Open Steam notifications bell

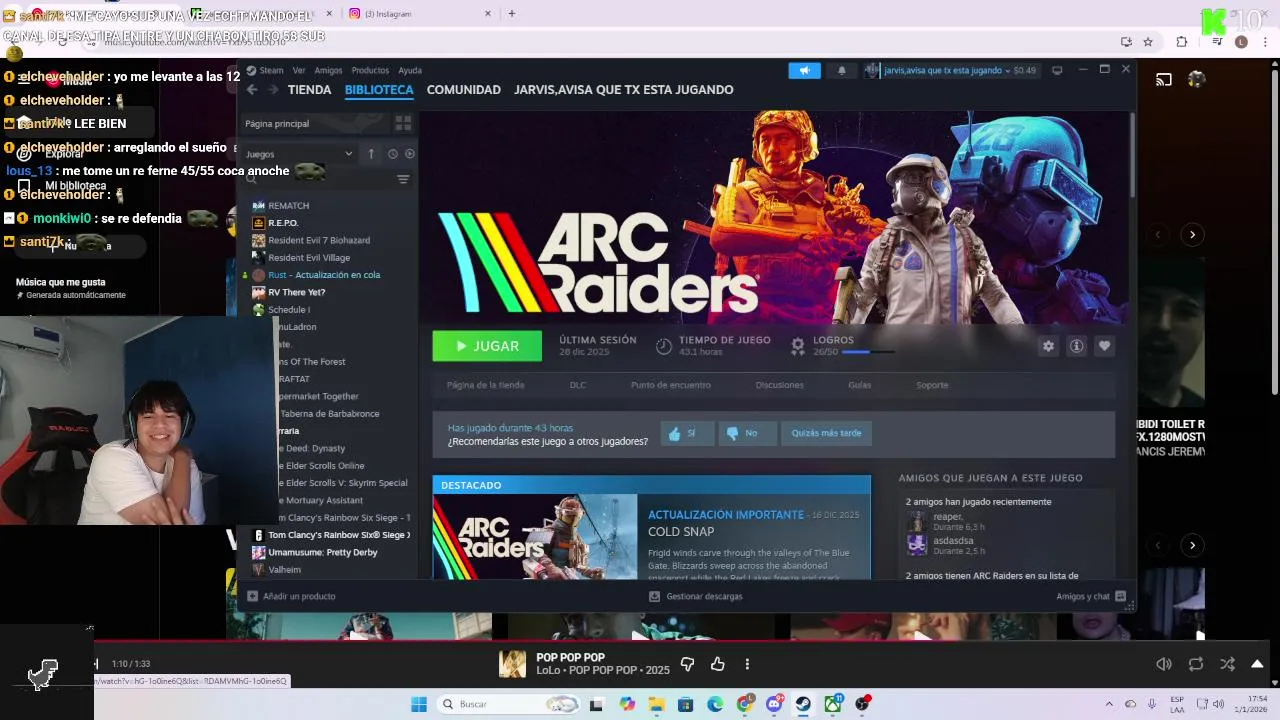(841, 70)
